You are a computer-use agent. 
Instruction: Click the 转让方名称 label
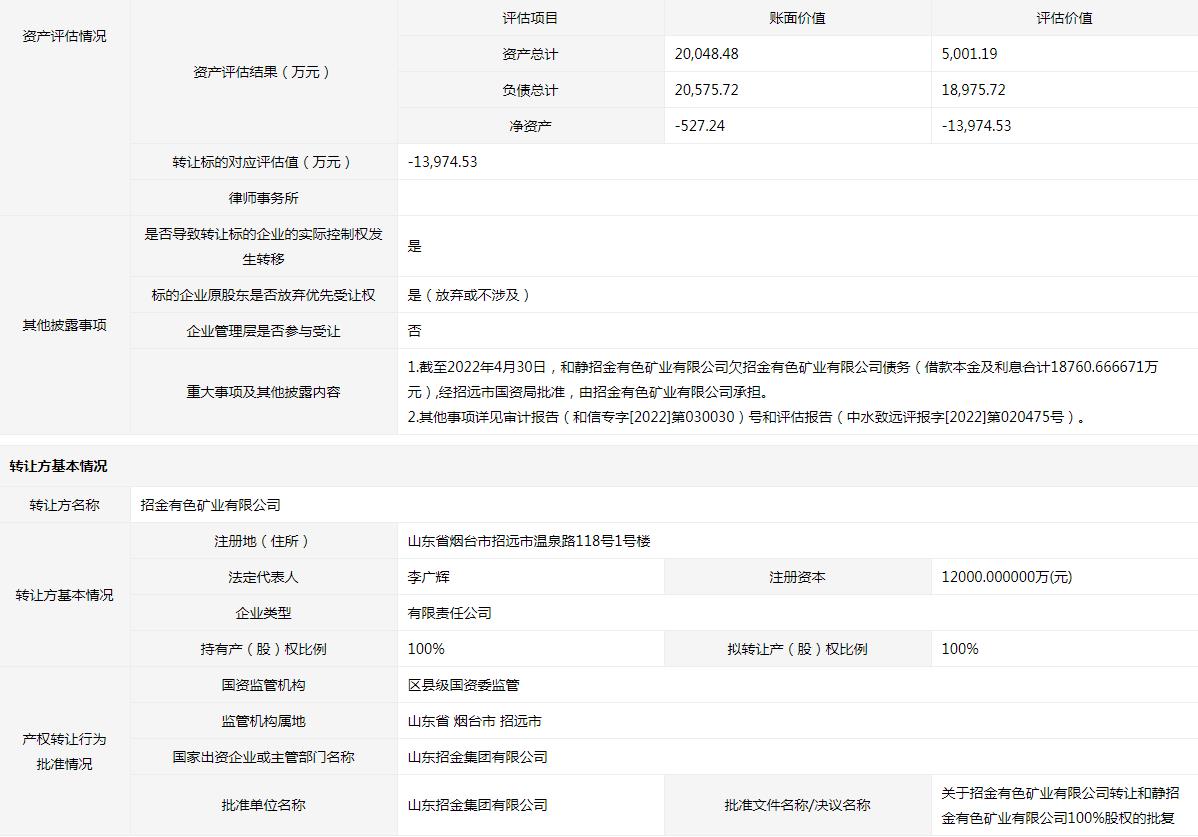[64, 505]
